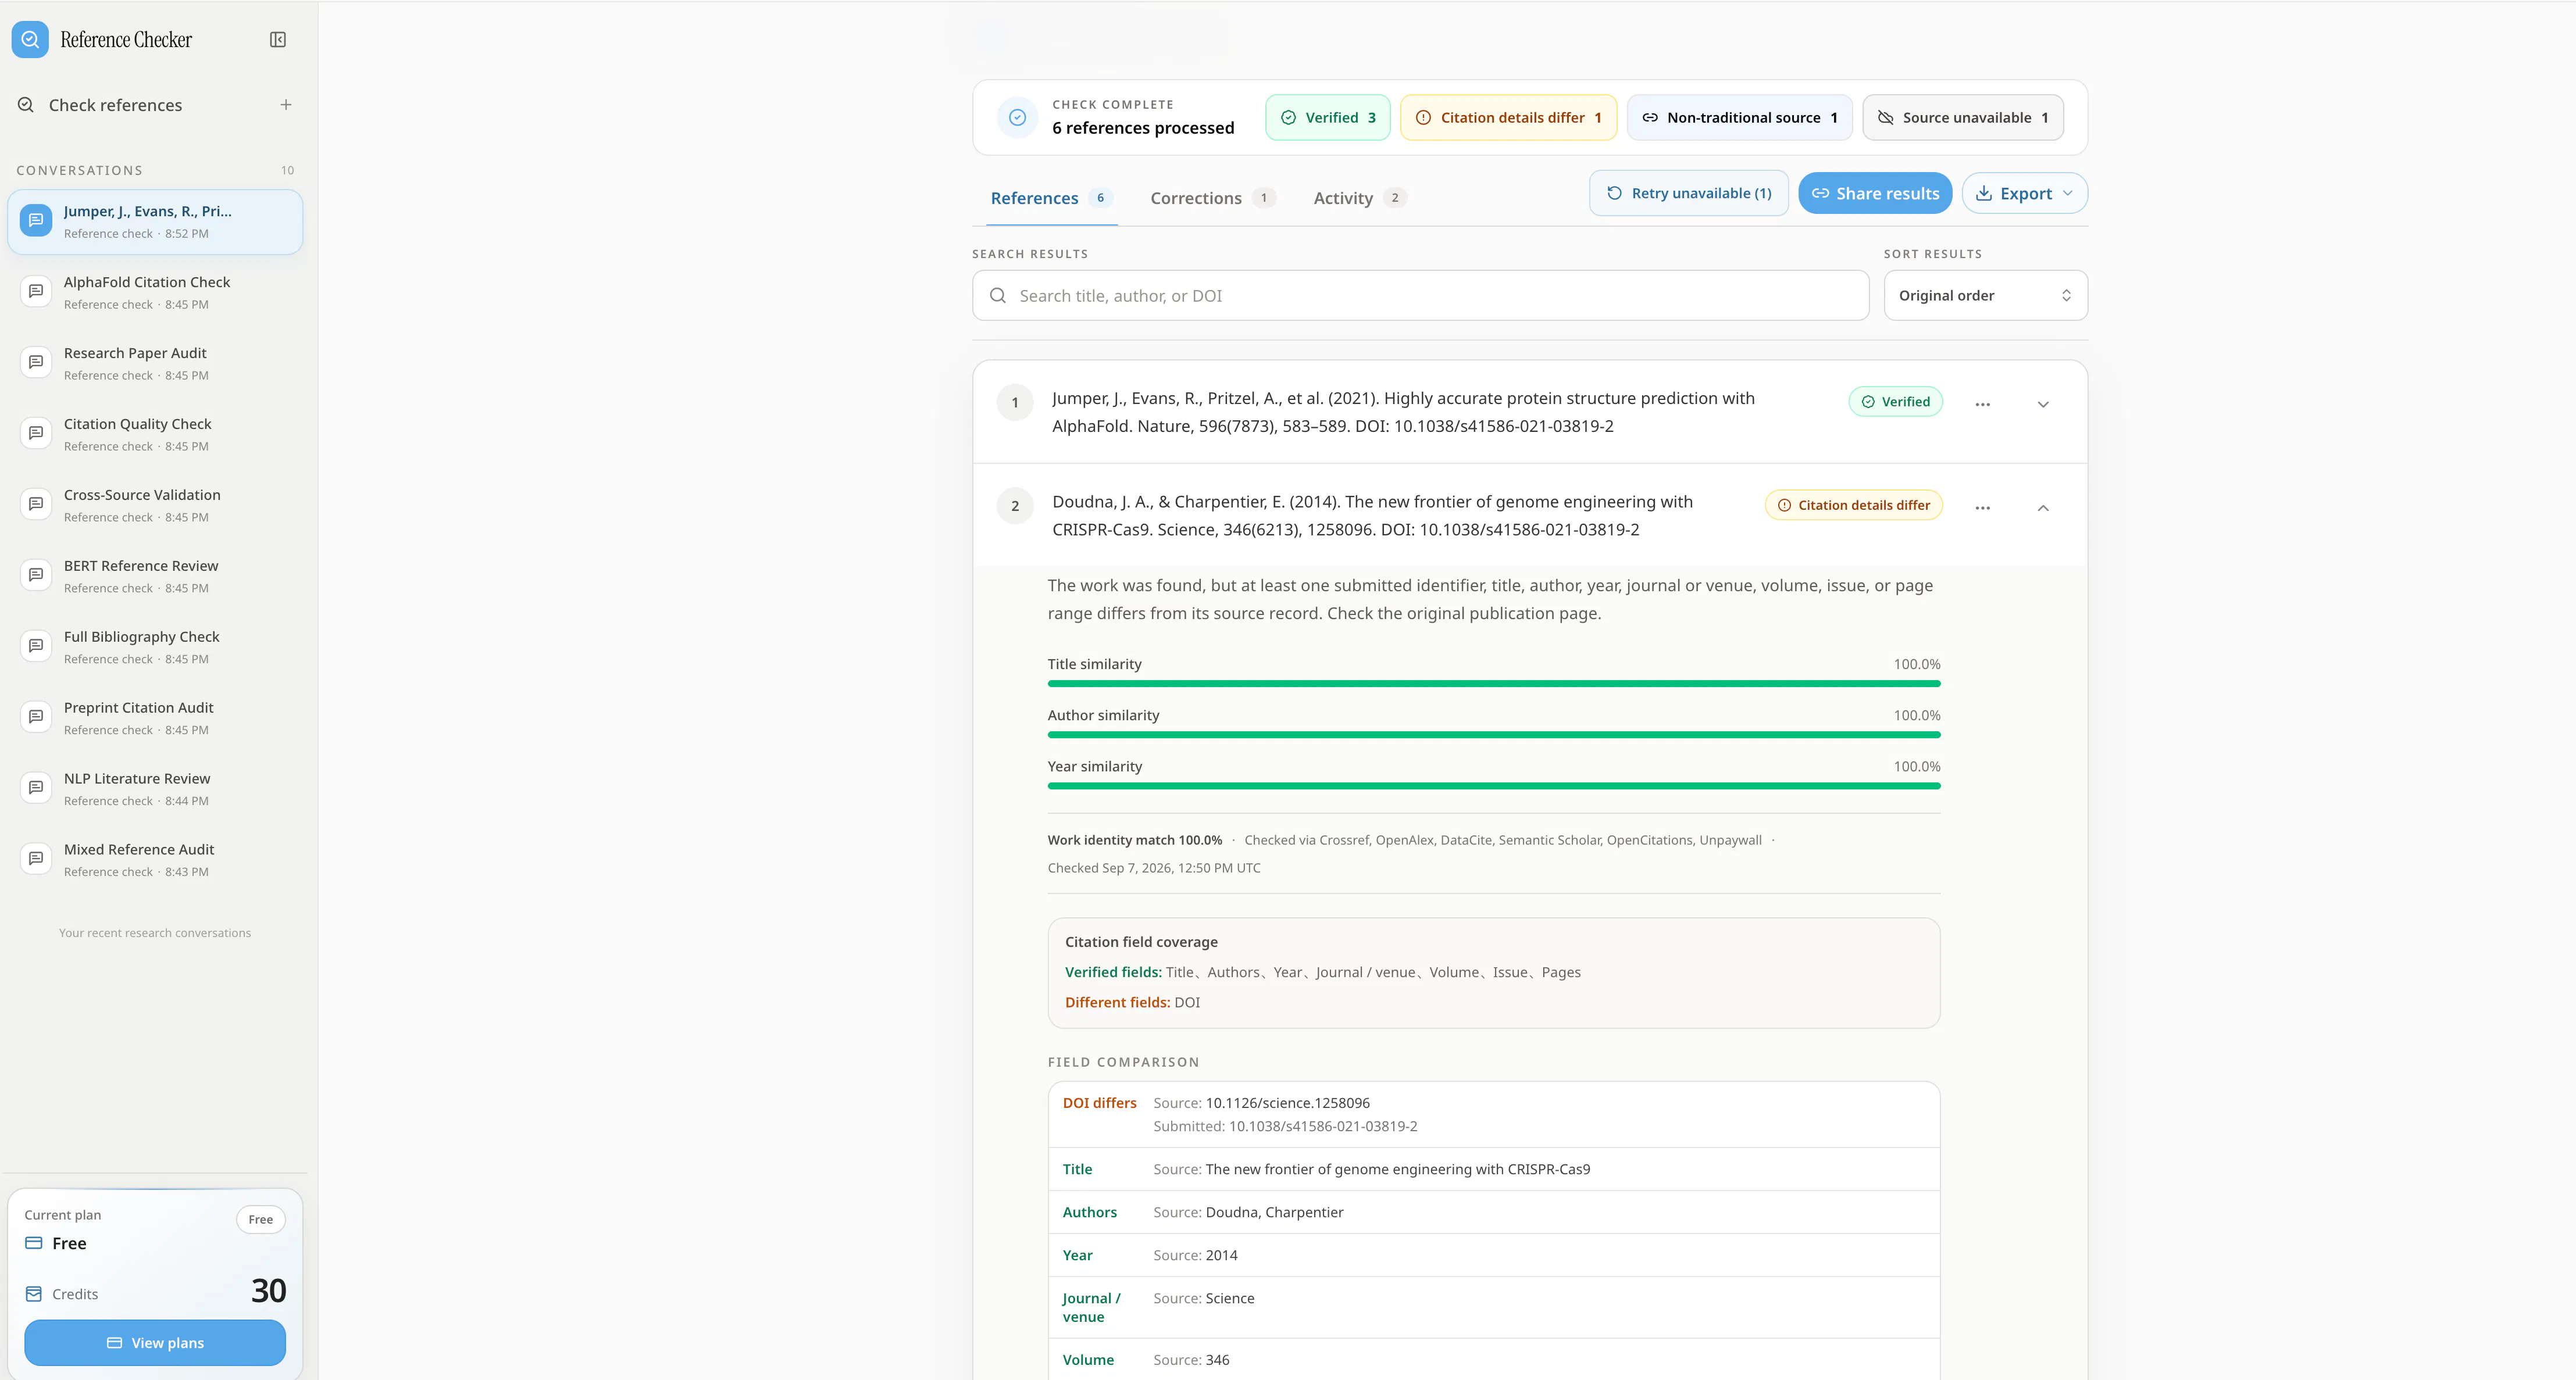2576x1380 pixels.
Task: Click the AlphaFold Citation Check chat icon
Action: click(36, 291)
